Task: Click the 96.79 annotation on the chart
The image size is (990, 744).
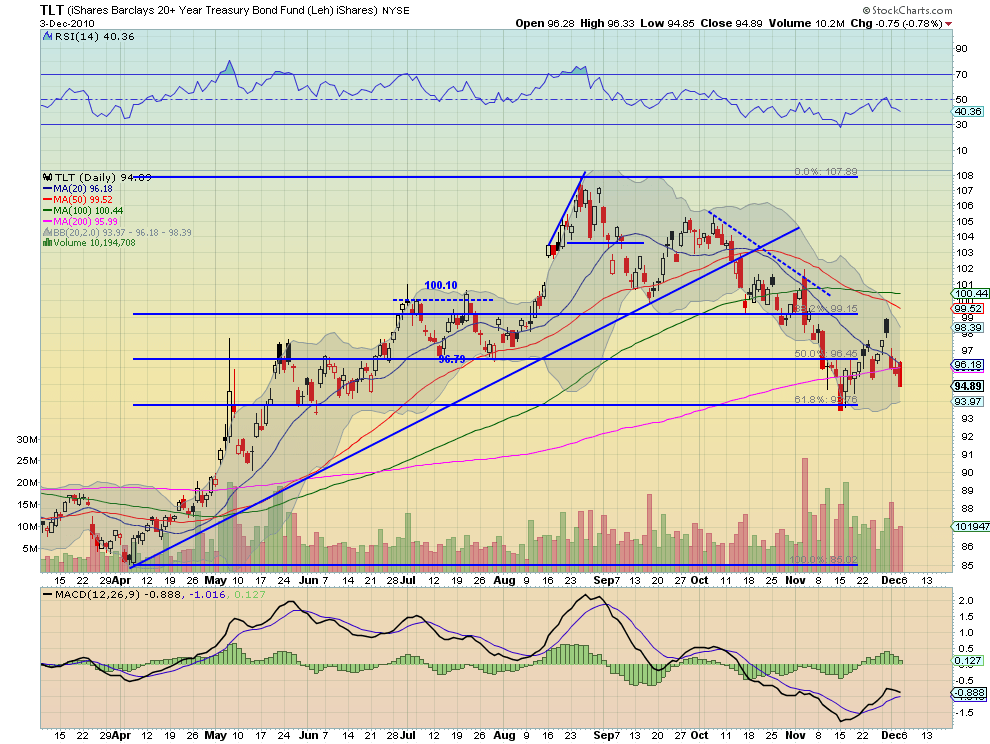Action: (452, 359)
